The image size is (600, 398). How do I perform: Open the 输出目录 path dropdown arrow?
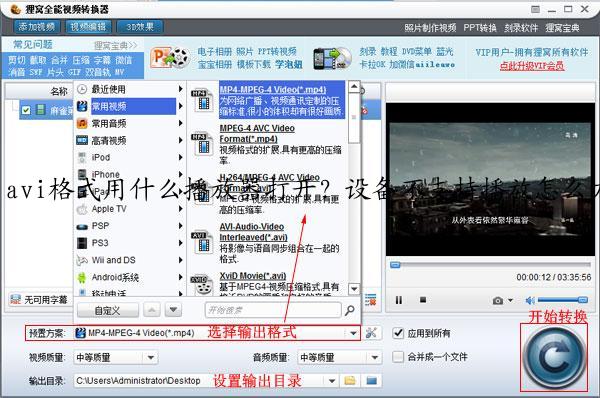(332, 381)
